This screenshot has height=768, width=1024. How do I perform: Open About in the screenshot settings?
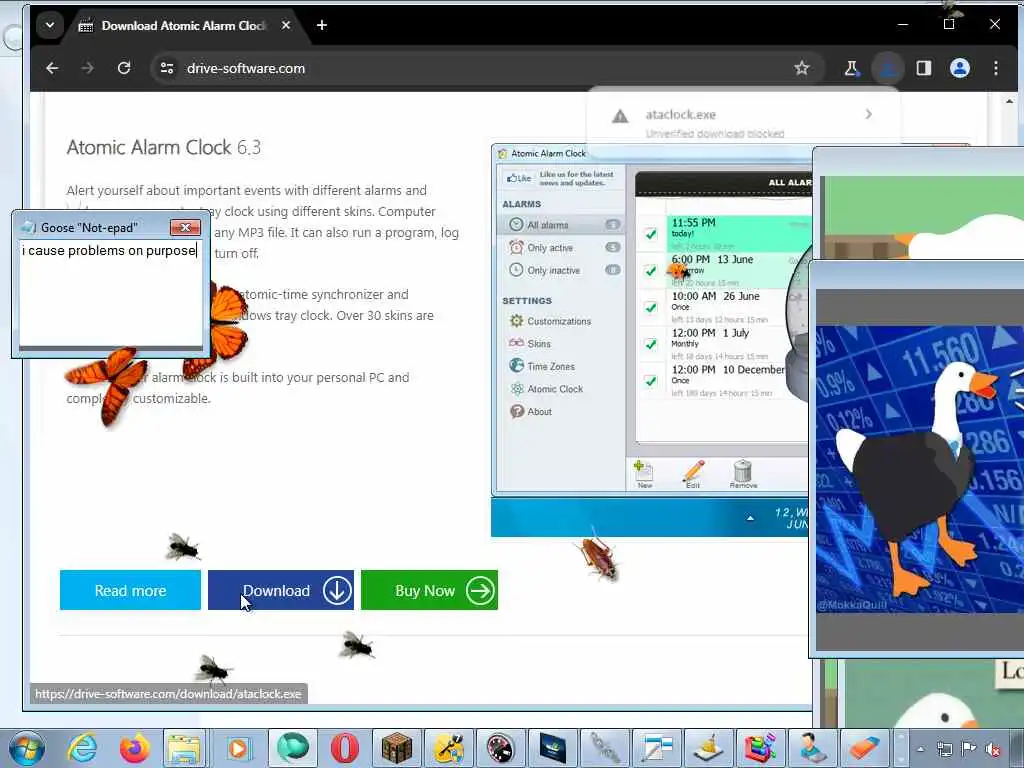click(531, 411)
